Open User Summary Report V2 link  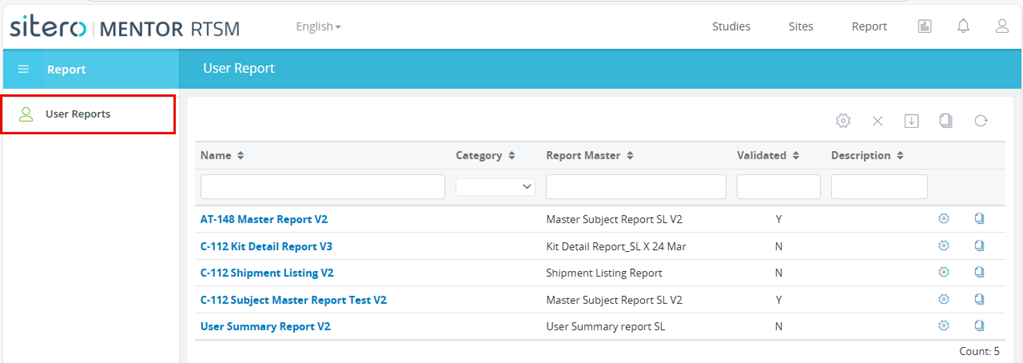coord(266,326)
